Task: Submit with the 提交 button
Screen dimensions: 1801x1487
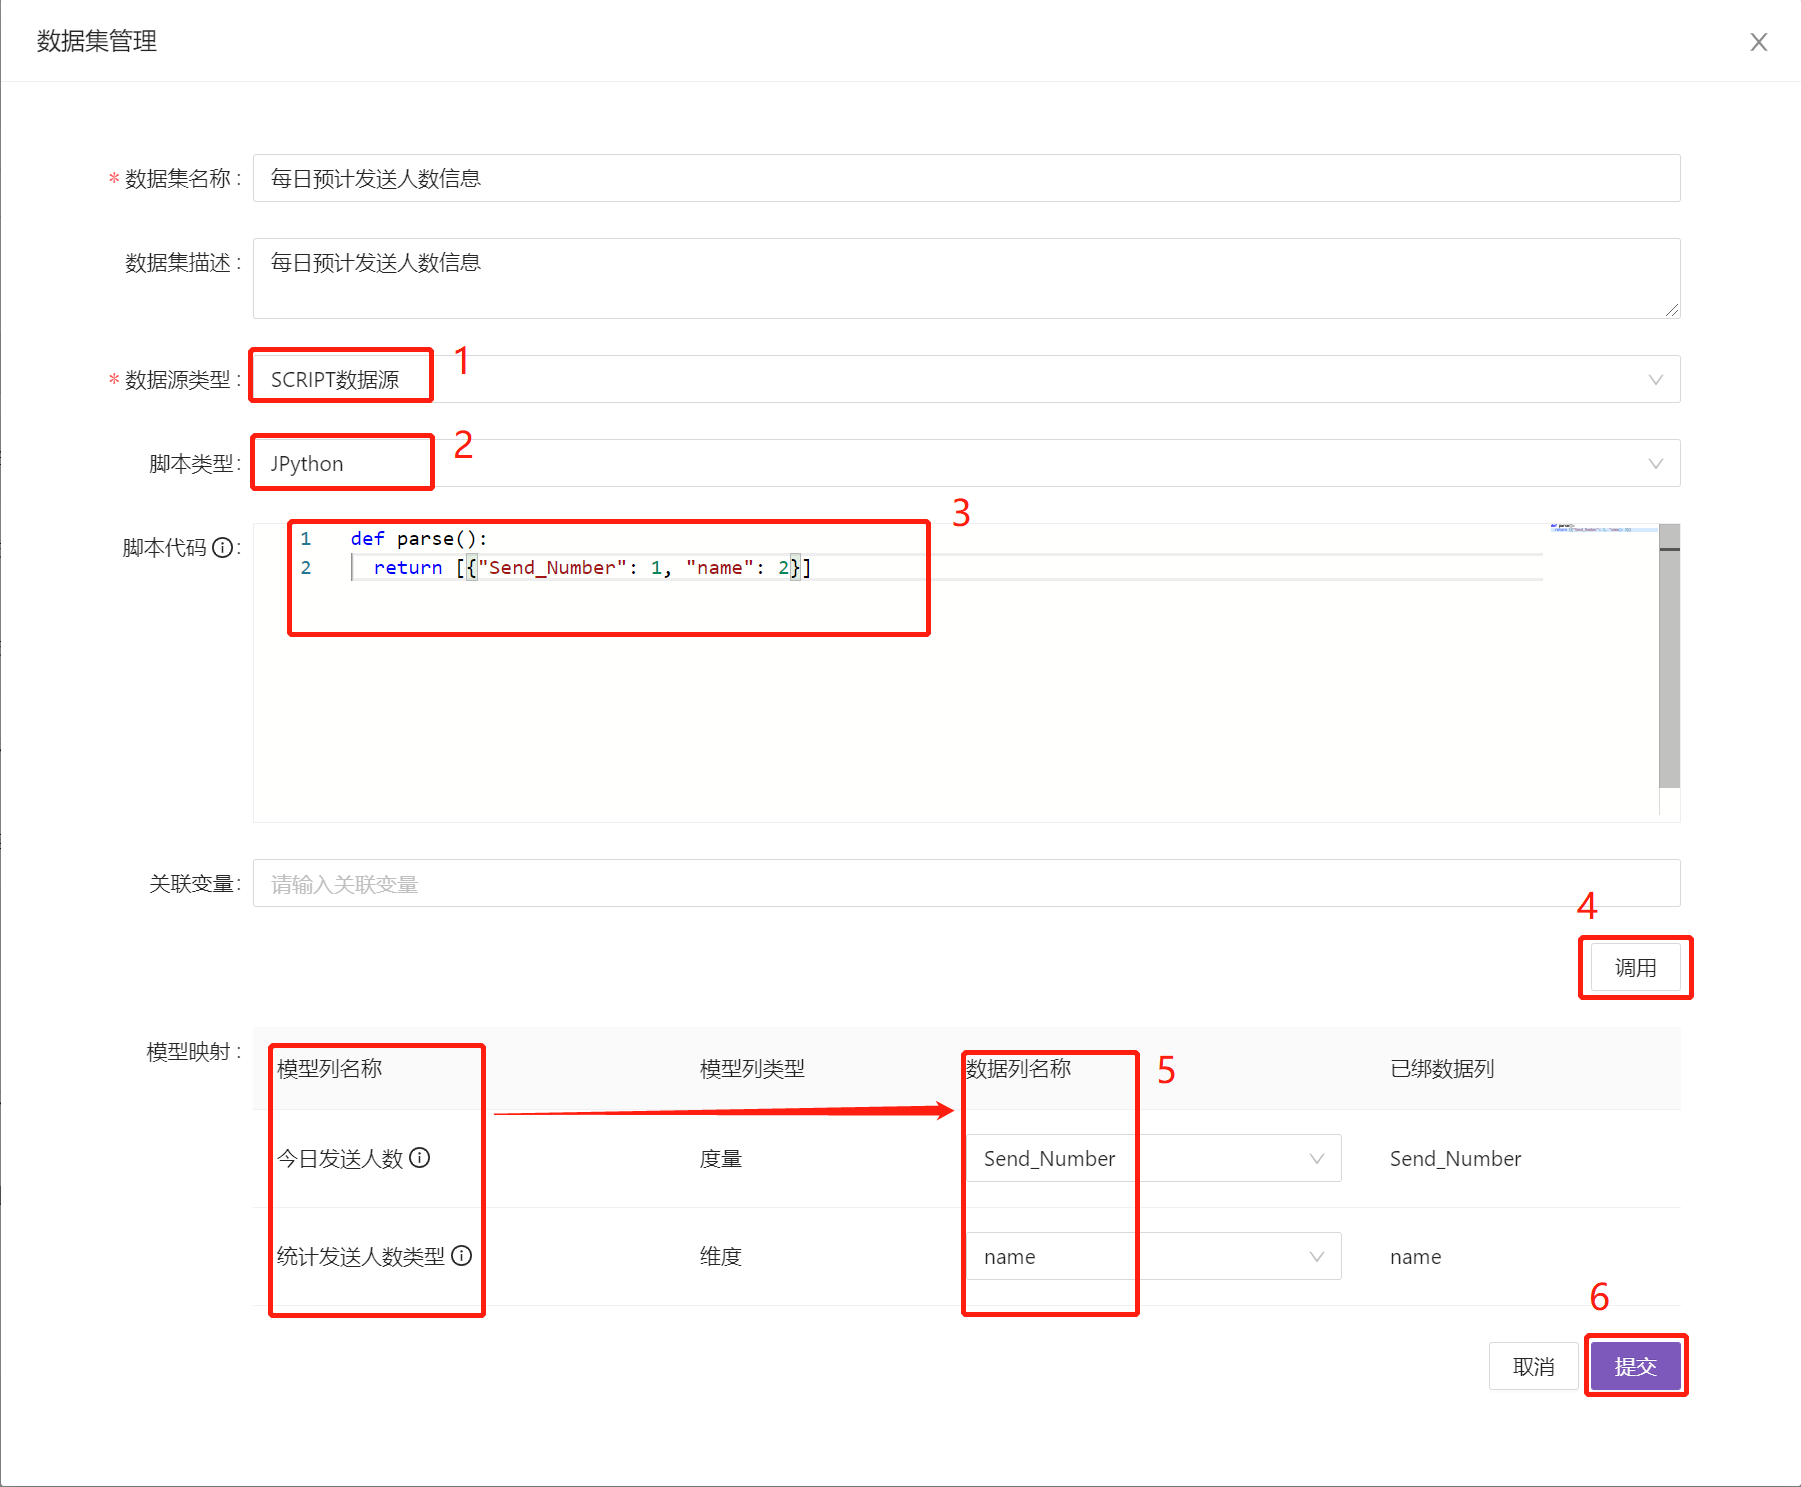Action: (1635, 1366)
